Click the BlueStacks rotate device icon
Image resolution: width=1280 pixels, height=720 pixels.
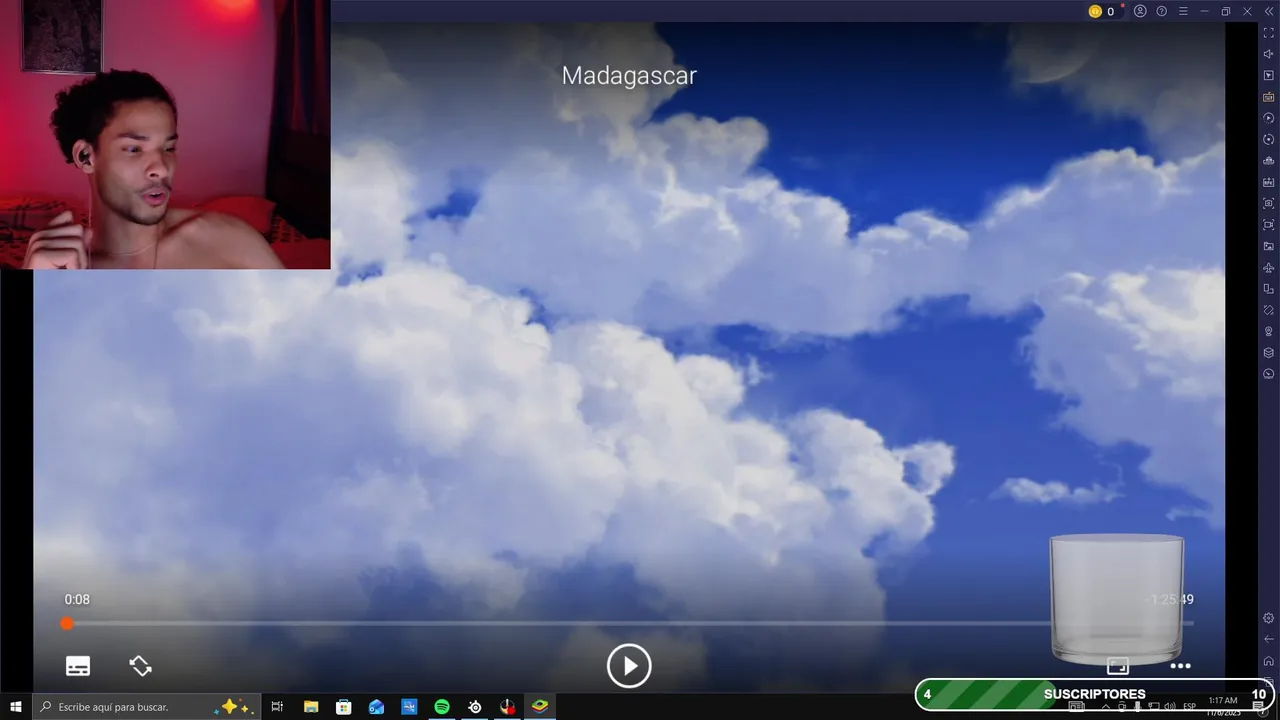point(1269,289)
